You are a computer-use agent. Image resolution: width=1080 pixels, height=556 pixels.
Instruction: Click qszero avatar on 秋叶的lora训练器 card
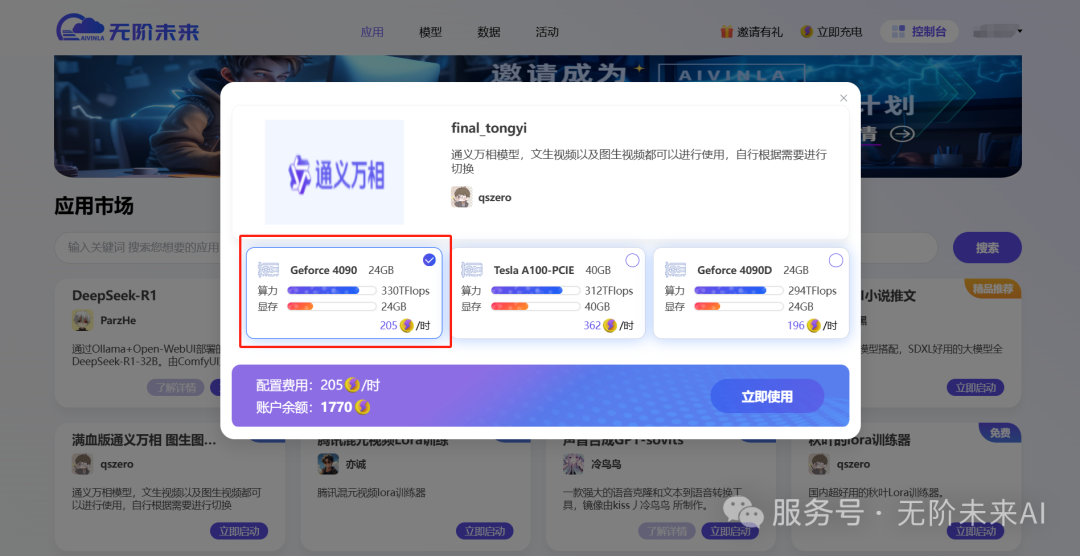pos(819,464)
